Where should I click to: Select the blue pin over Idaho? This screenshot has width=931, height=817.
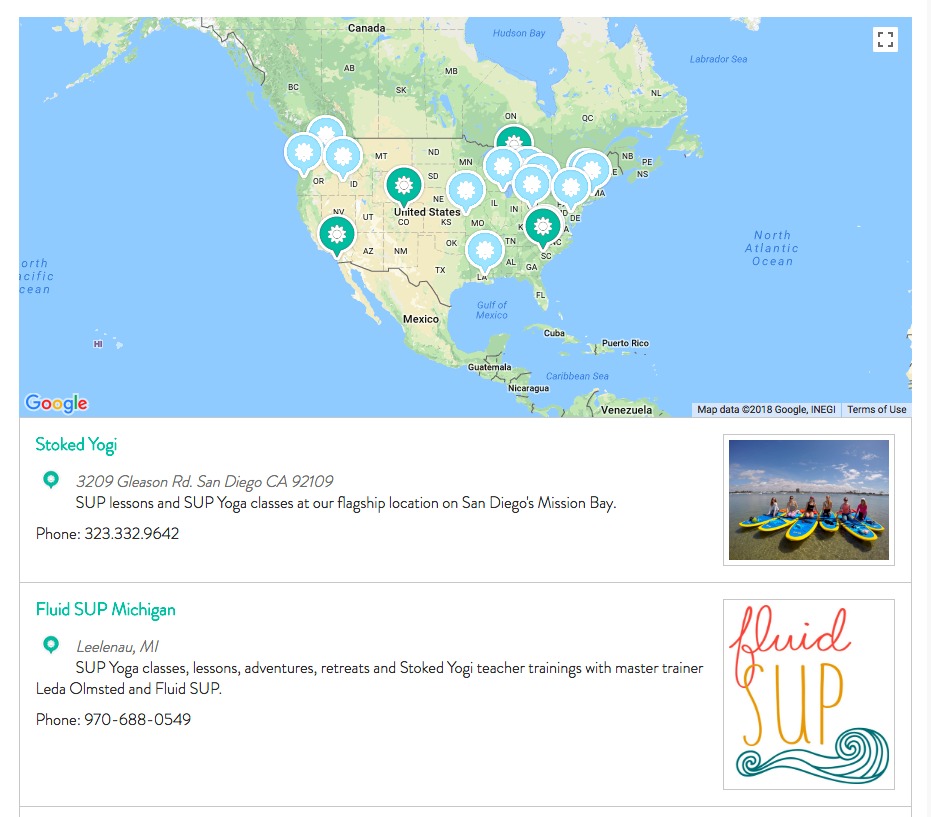tap(343, 158)
